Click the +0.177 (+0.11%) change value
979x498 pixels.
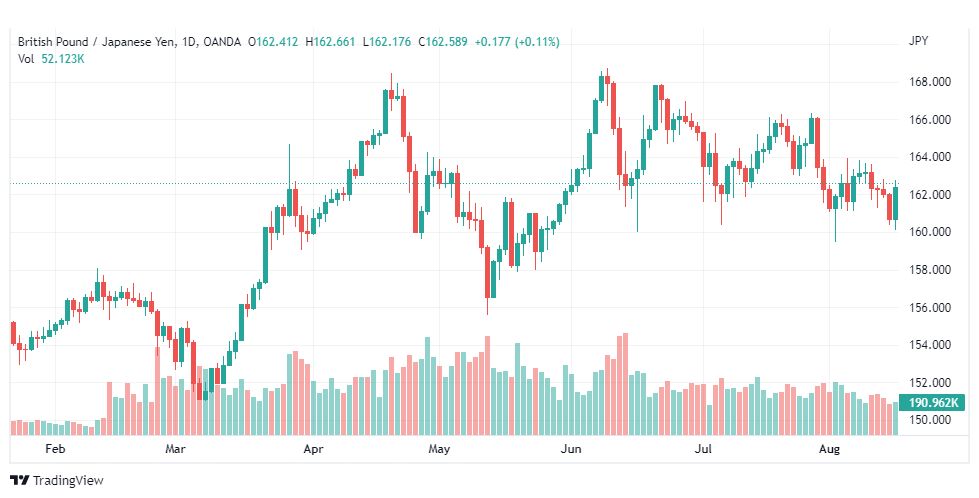pos(517,42)
